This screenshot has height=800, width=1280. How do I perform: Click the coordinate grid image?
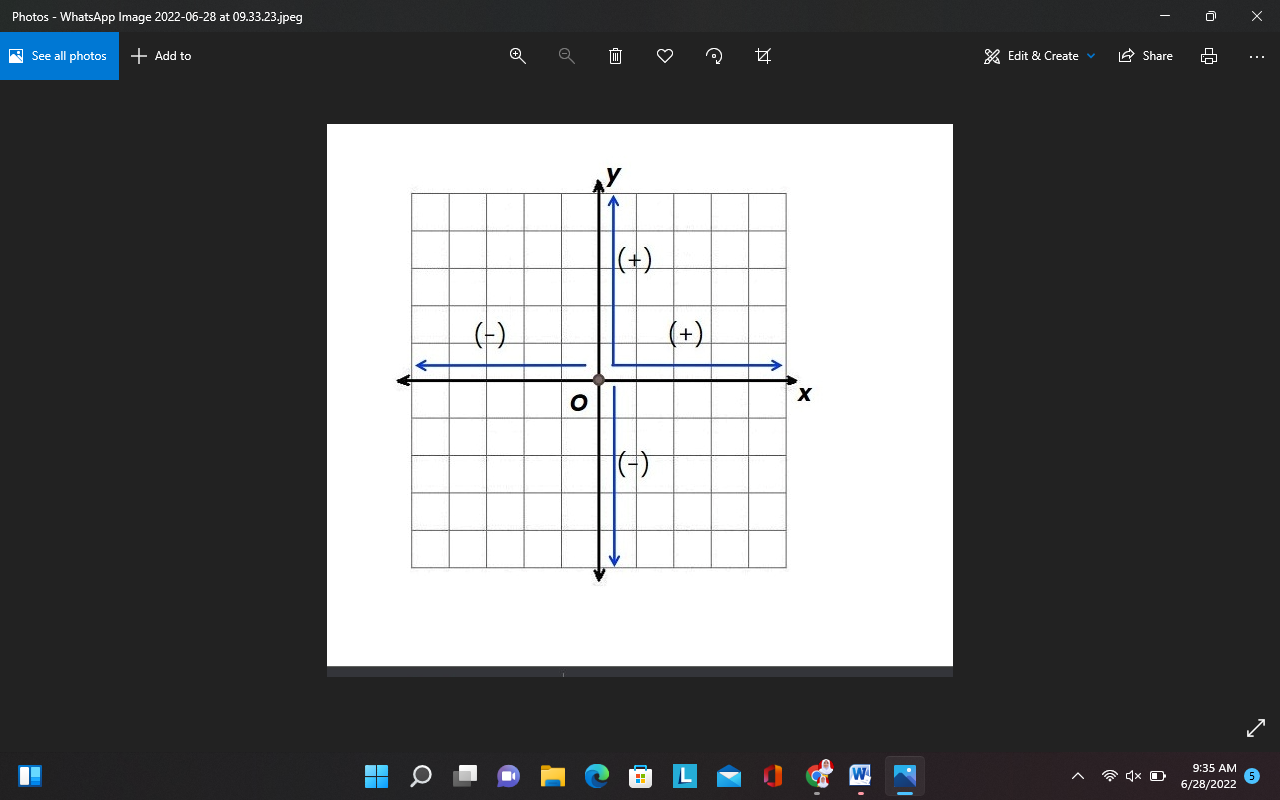tap(639, 395)
